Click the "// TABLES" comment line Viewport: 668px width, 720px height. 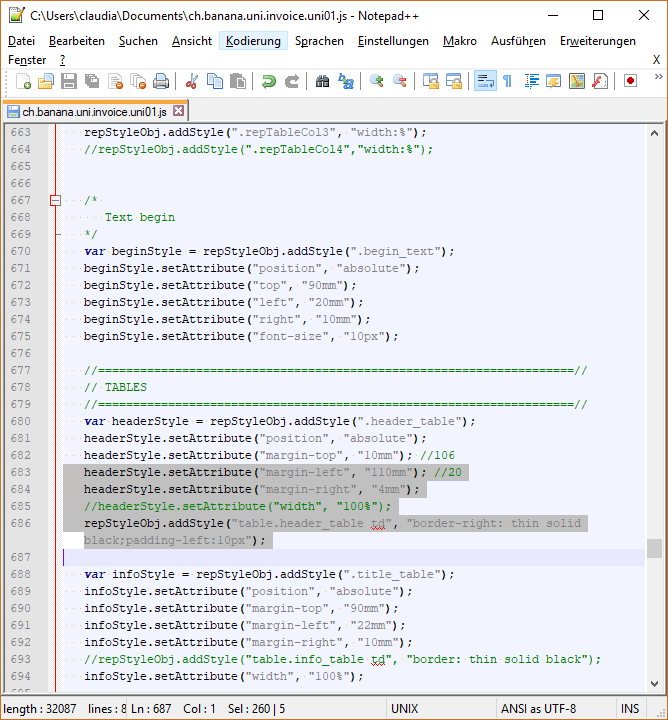(x=115, y=387)
